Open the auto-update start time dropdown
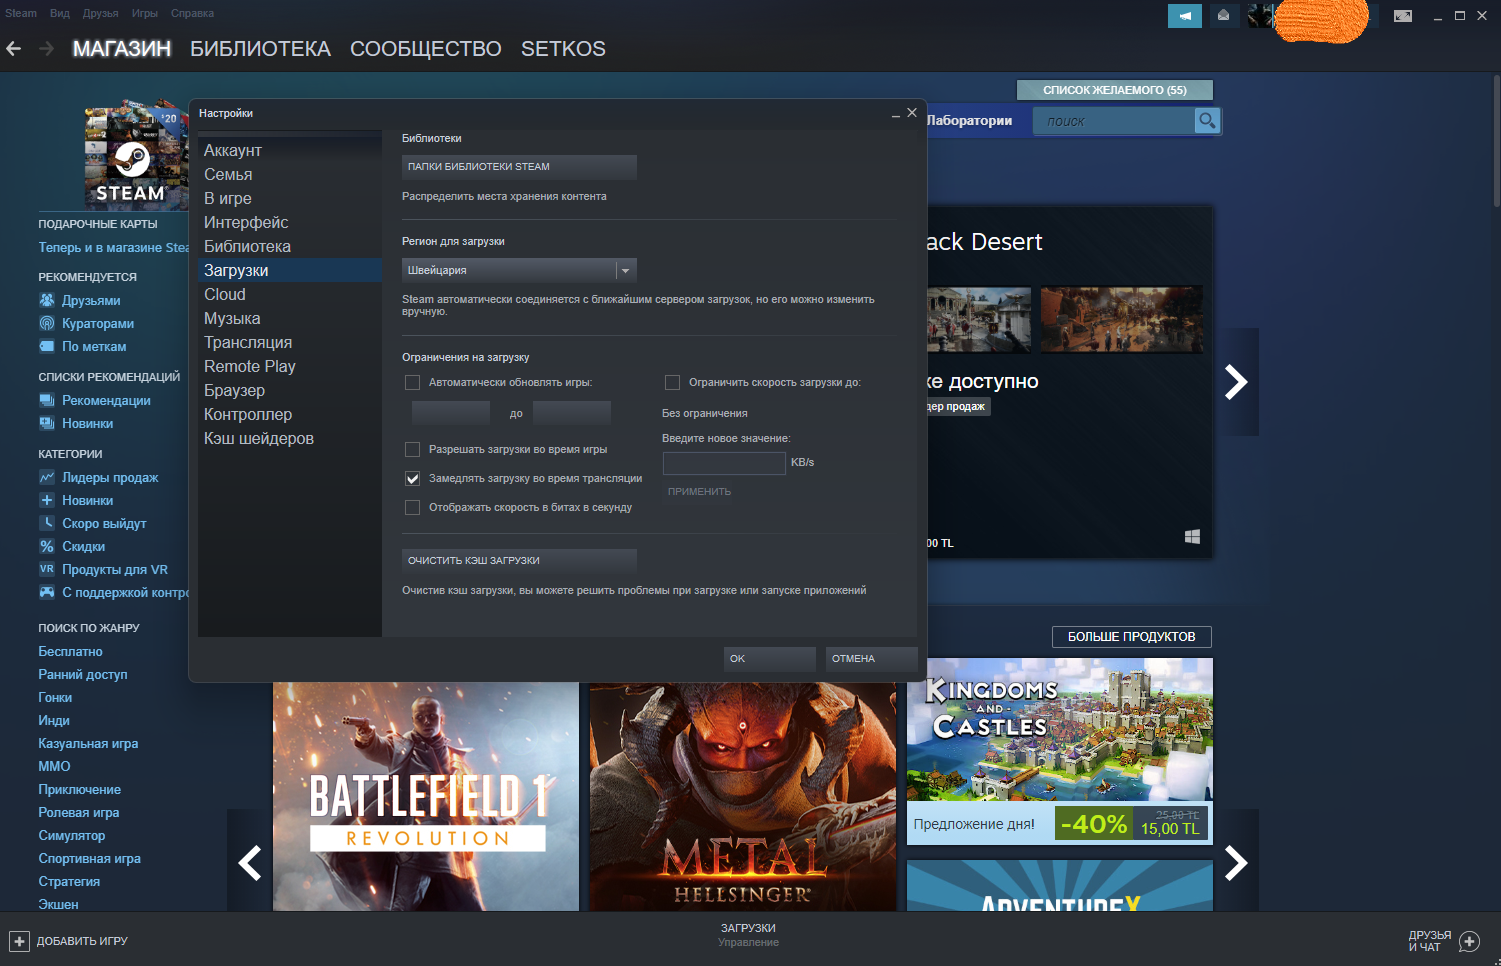 point(451,412)
